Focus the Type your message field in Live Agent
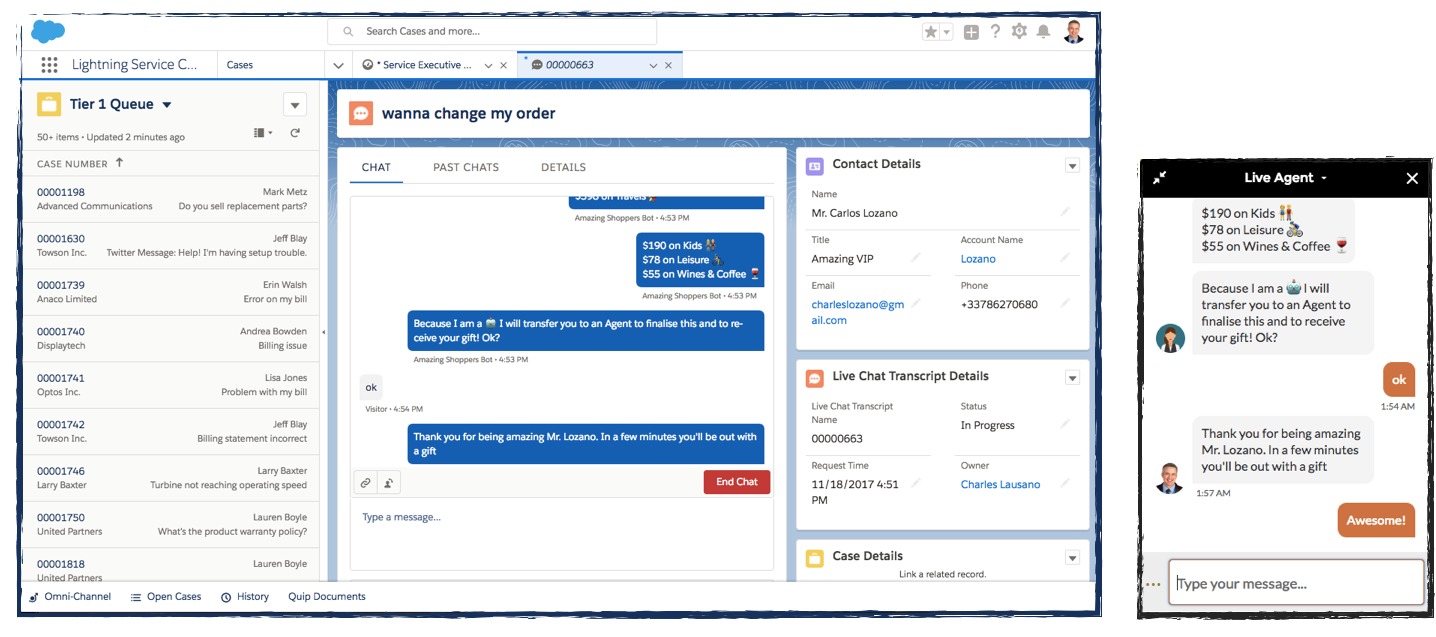1436x637 pixels. (x=1296, y=582)
